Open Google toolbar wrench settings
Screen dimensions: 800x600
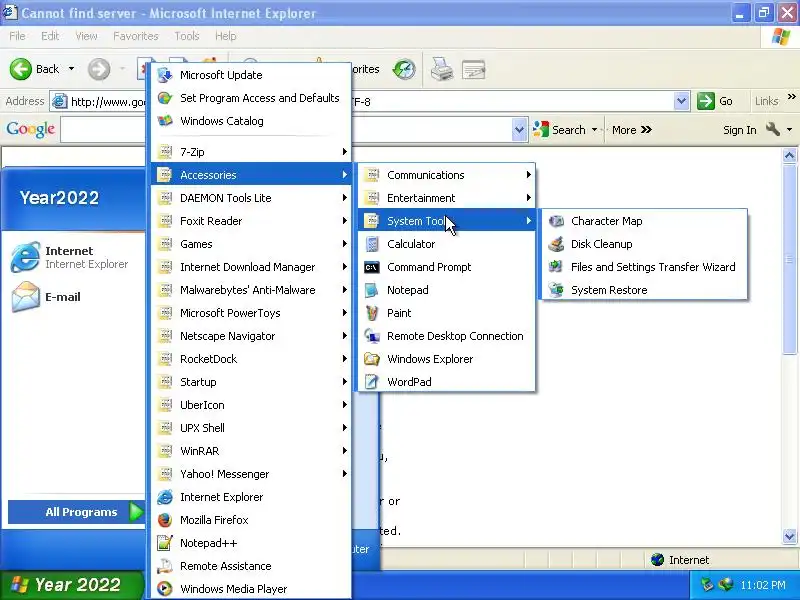(x=773, y=130)
